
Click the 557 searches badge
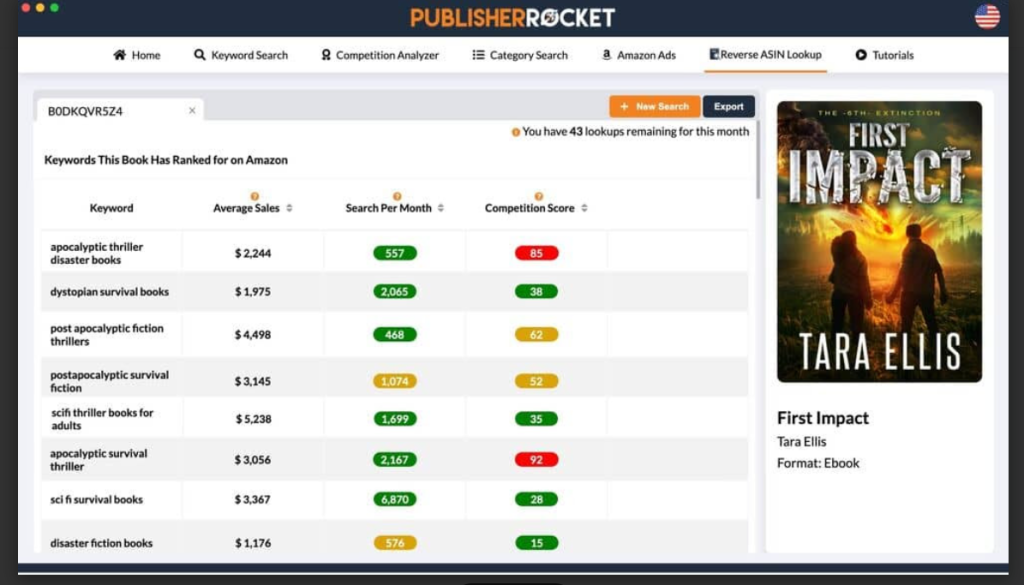click(x=395, y=253)
